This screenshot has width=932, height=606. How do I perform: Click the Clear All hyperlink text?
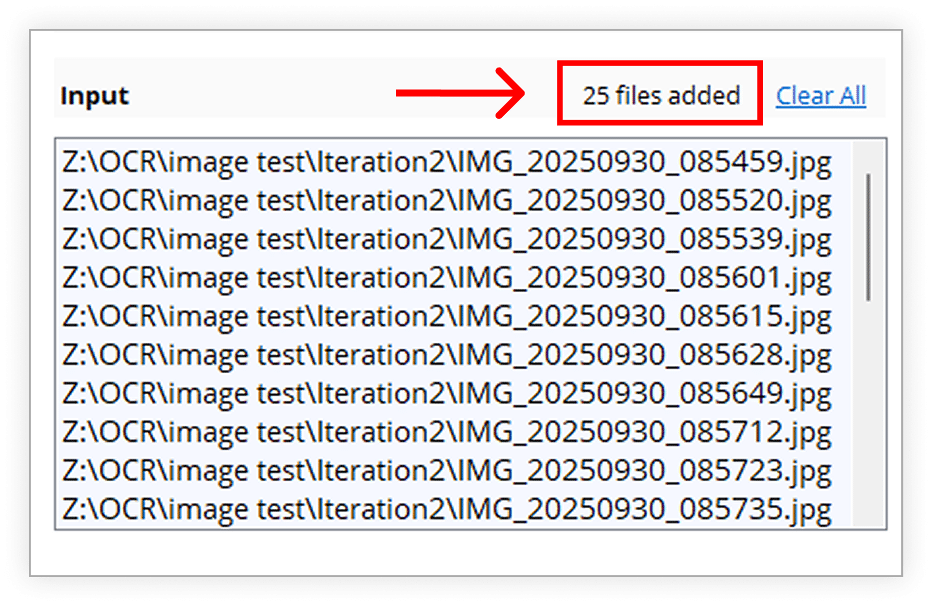[821, 95]
